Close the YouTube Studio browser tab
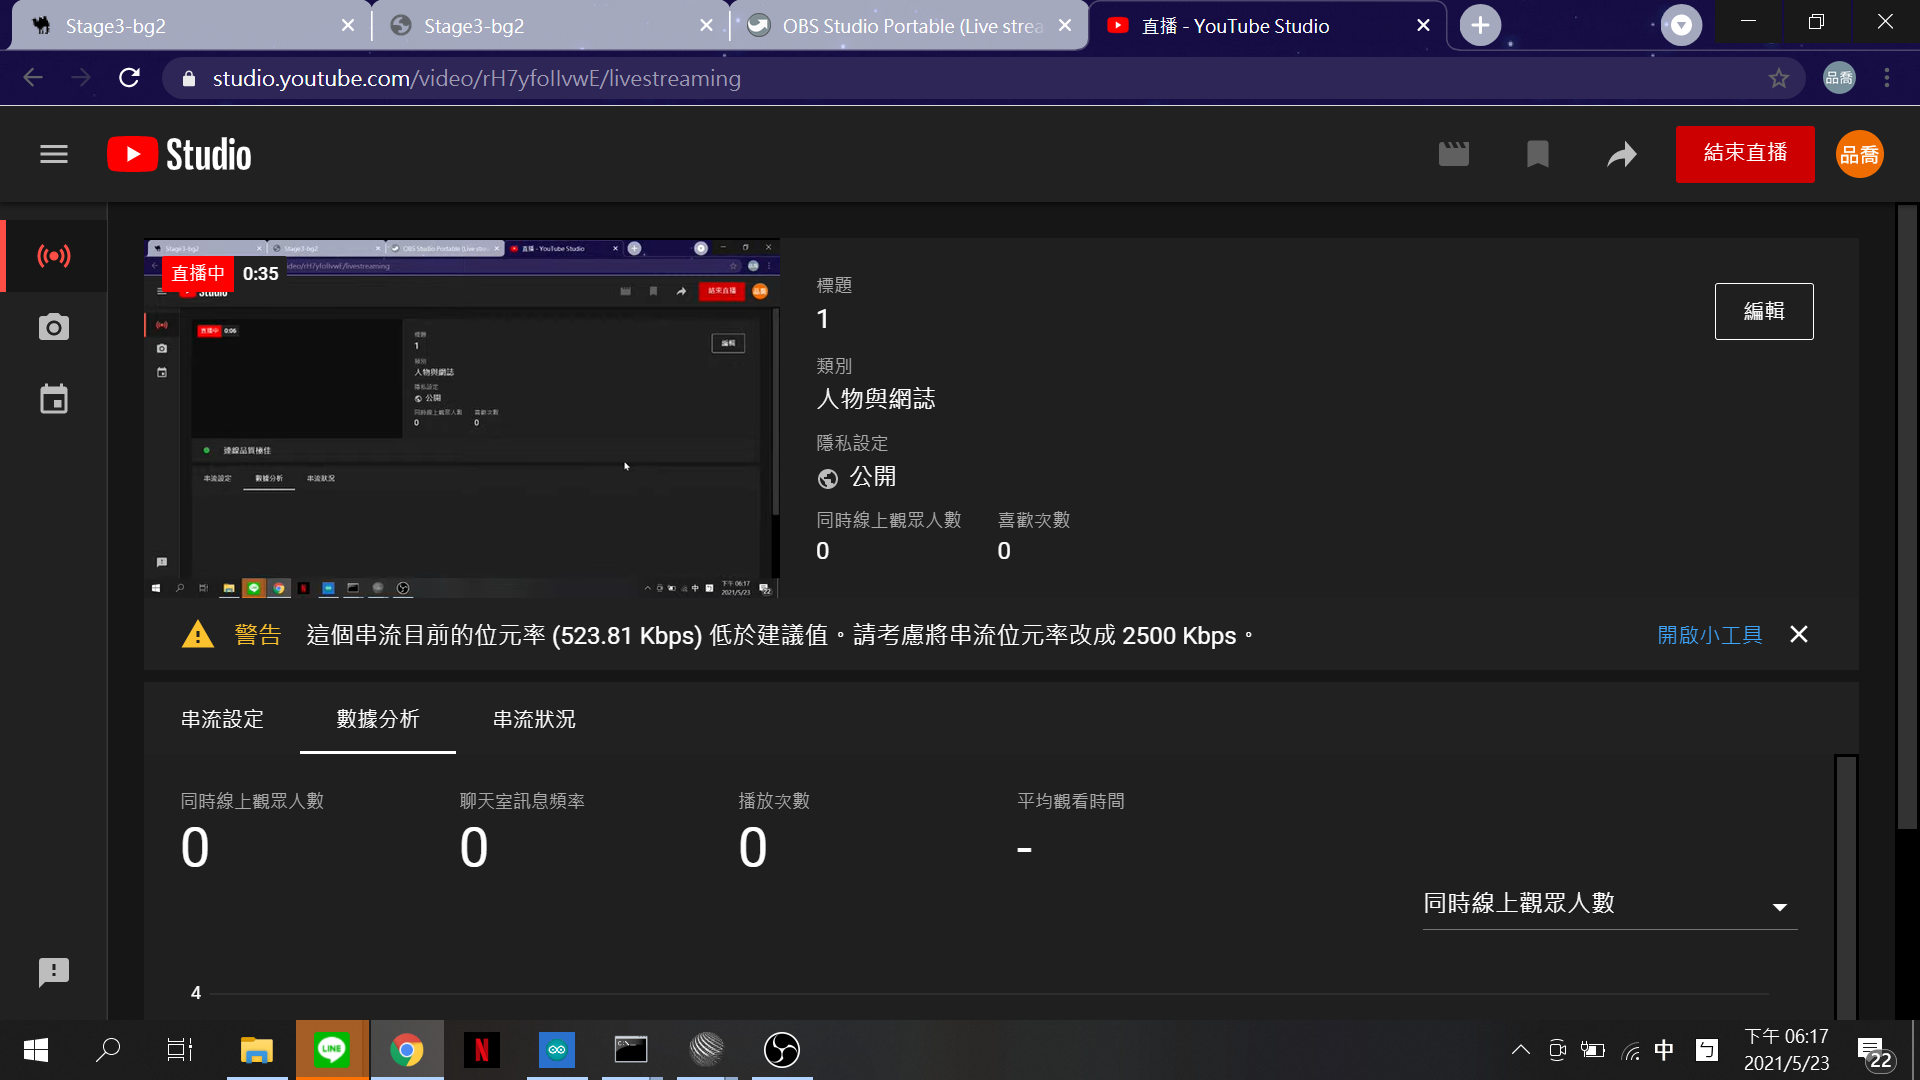 point(1424,26)
